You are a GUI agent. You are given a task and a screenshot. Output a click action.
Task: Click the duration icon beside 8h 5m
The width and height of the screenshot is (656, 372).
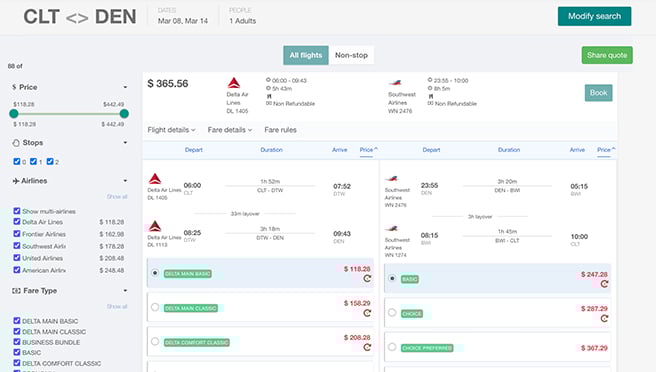point(430,88)
